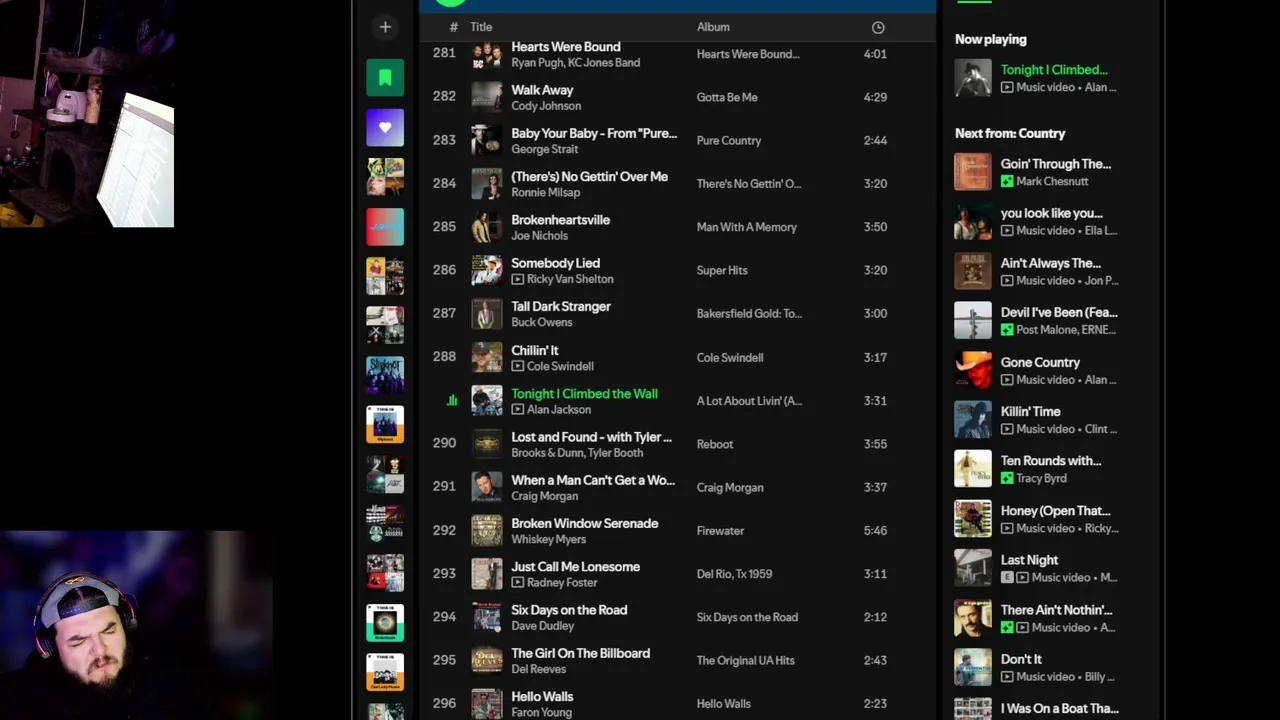This screenshot has width=1280, height=720.
Task: Open album Del Rio, Tx 1959
Action: (735, 574)
